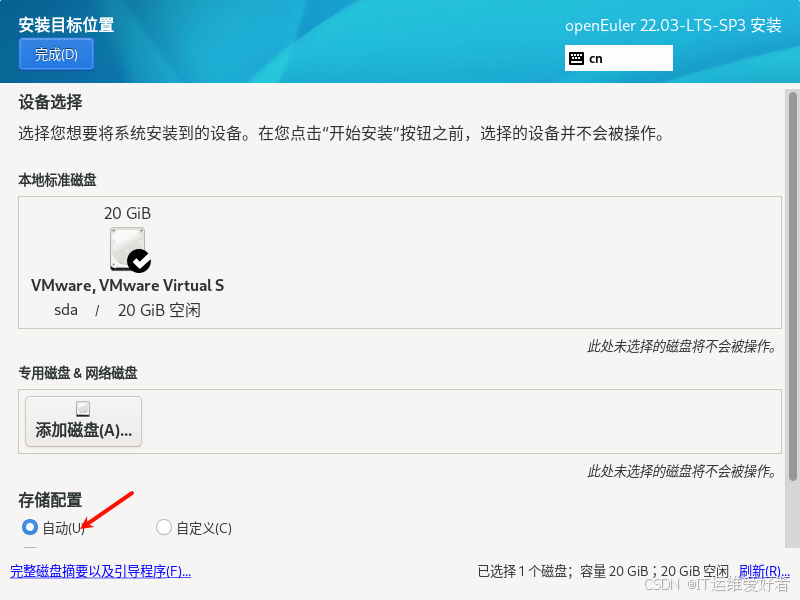
Task: Click the 'openEuler 22.03-LTS-SP3 安装' title text
Action: [x=673, y=26]
